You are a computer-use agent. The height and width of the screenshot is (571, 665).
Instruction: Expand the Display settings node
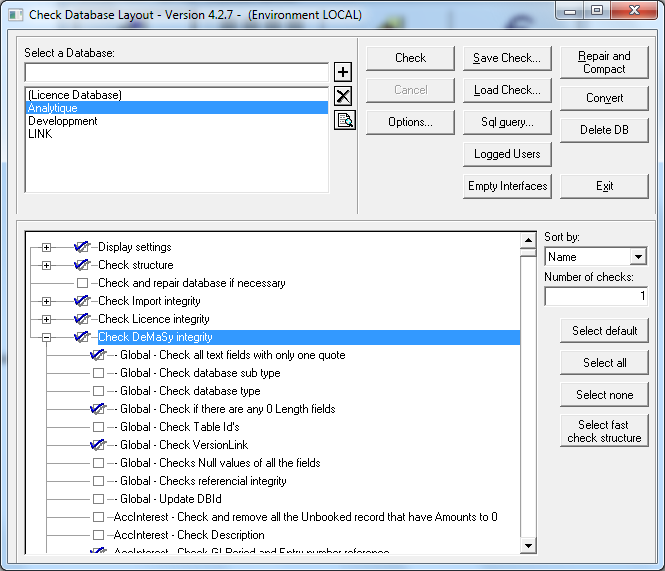tap(47, 247)
